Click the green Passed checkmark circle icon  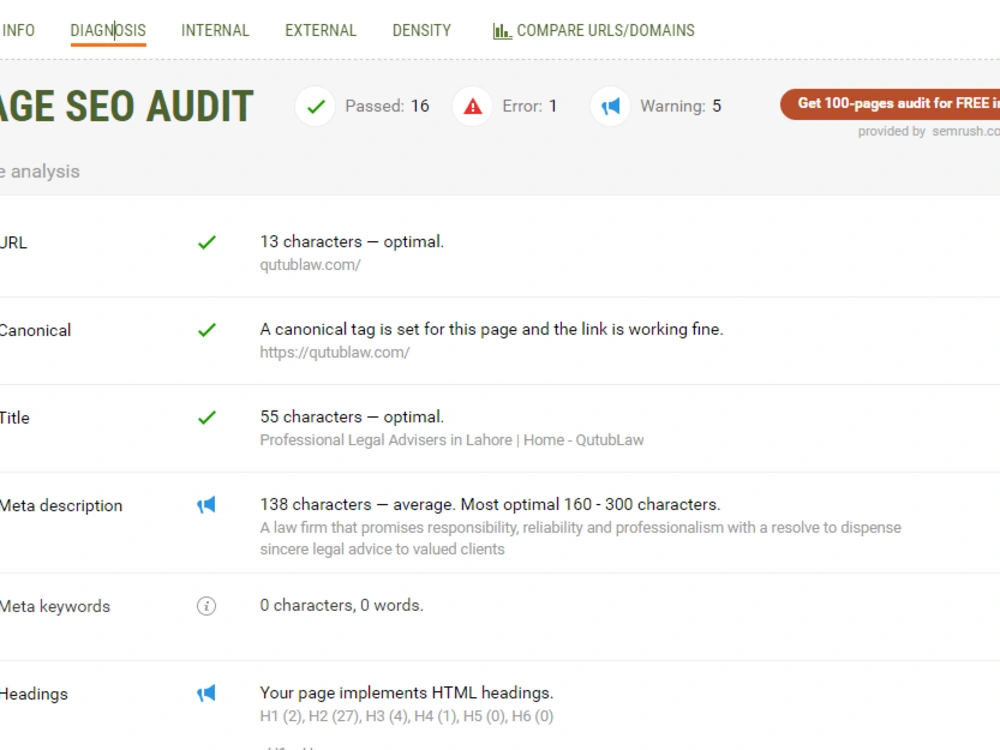315,106
